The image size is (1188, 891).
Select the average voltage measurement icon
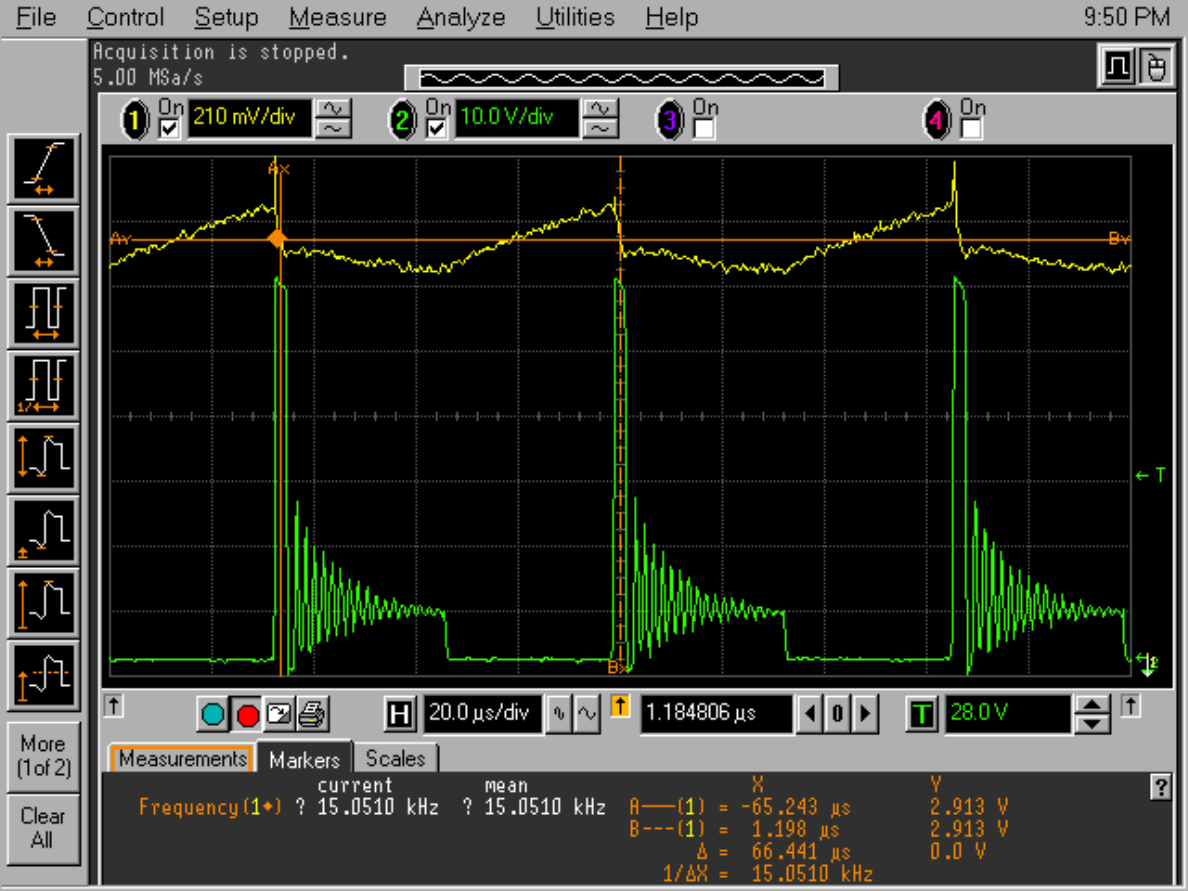[44, 676]
